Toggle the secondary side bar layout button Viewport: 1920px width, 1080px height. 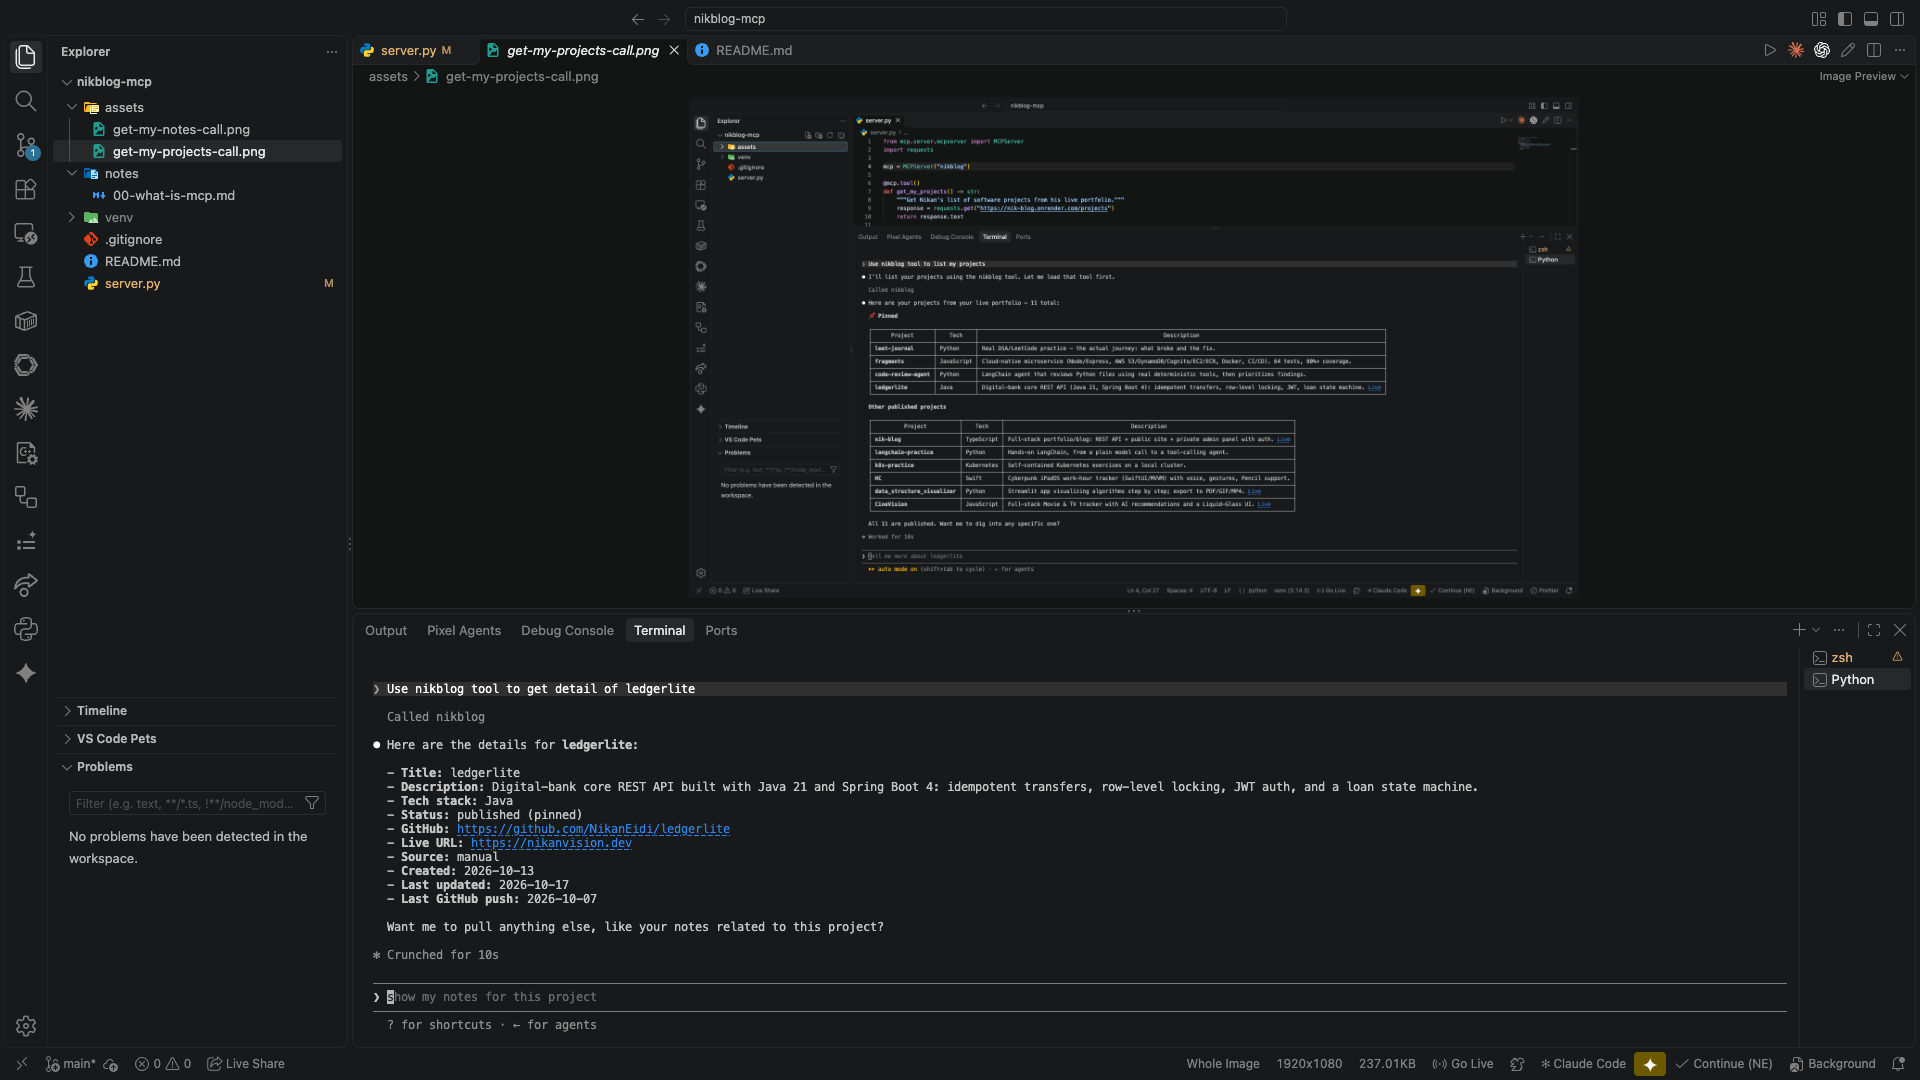tap(1897, 19)
